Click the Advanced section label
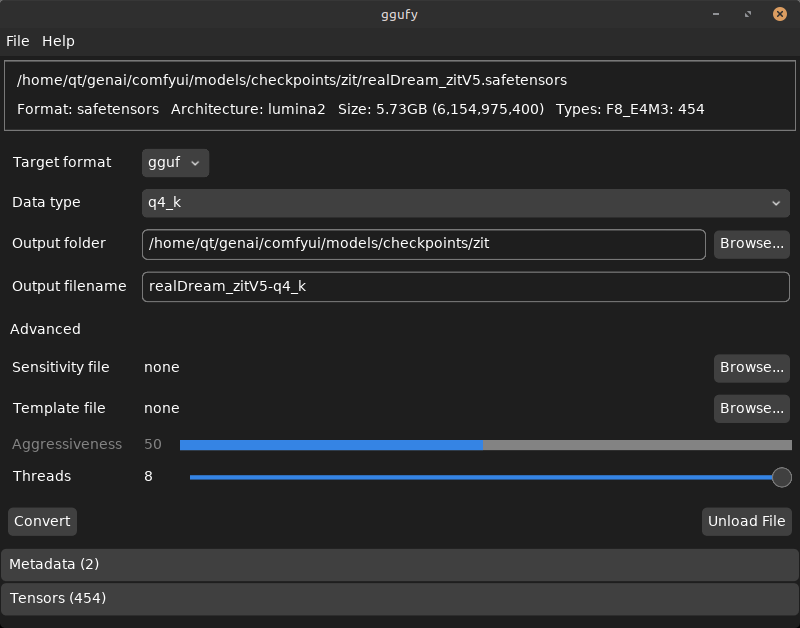Image resolution: width=800 pixels, height=628 pixels. (x=45, y=329)
